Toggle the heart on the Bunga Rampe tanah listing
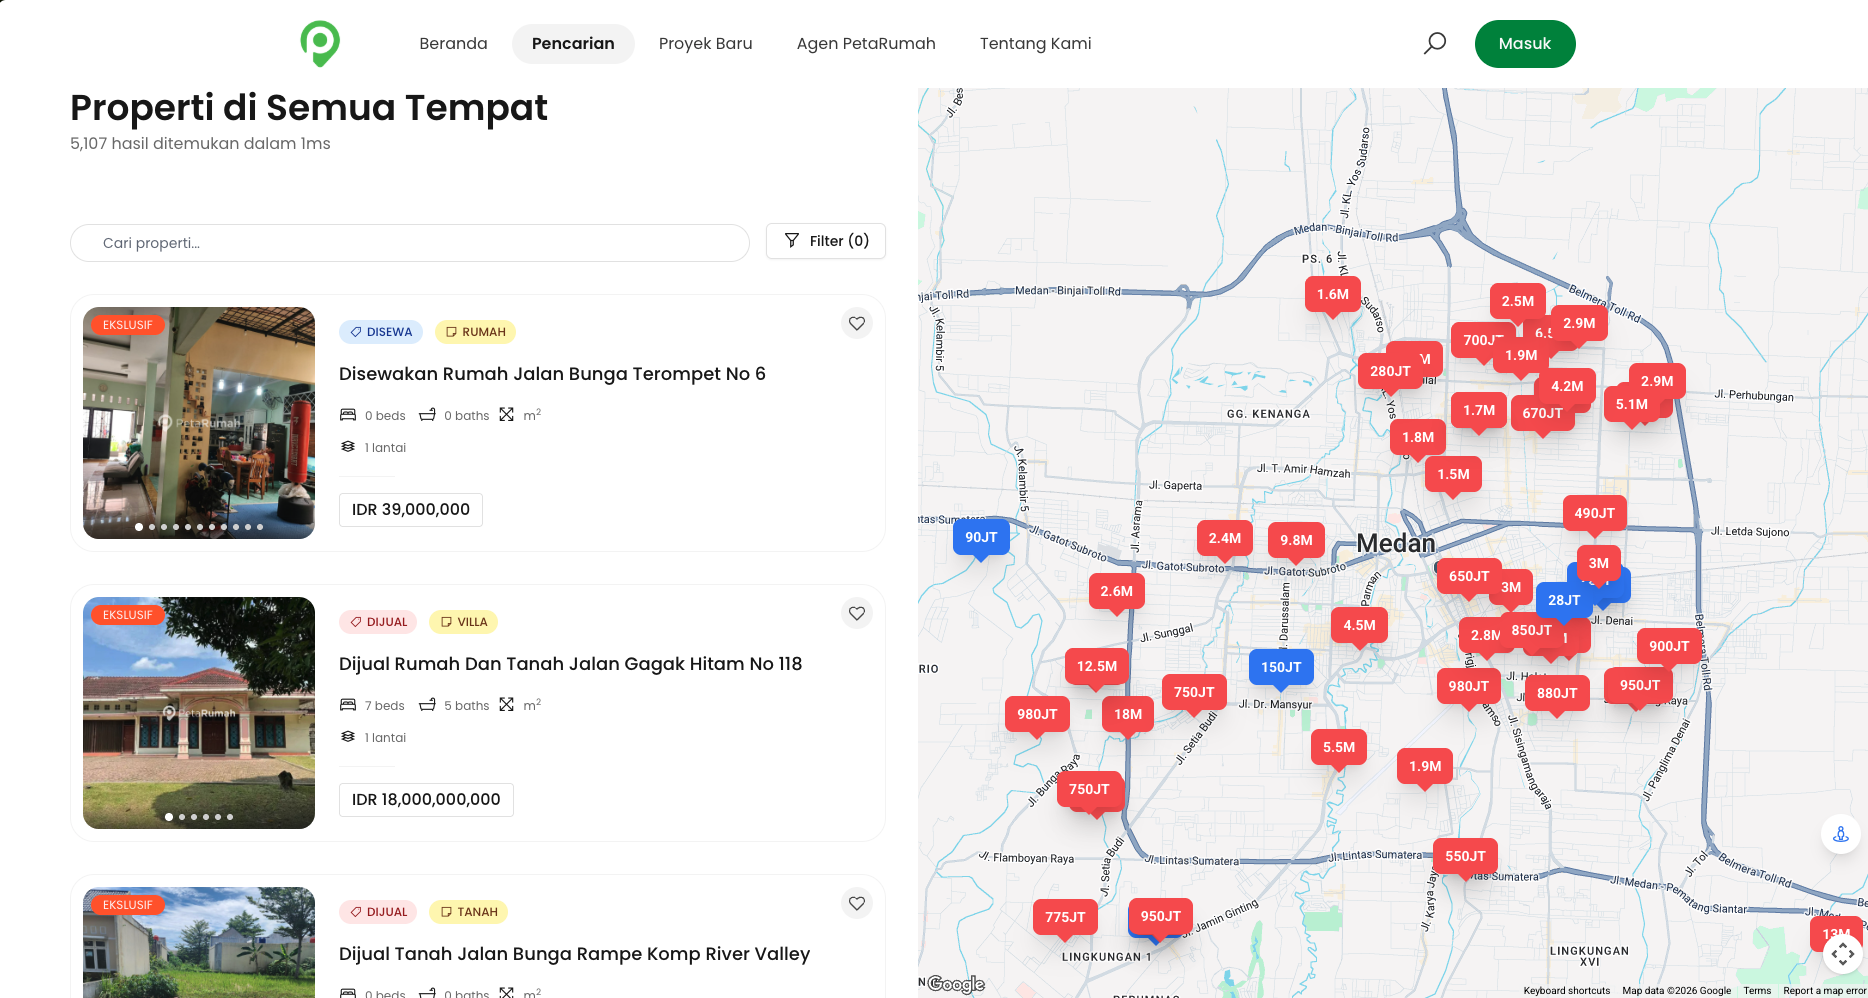The width and height of the screenshot is (1868, 998). [856, 902]
